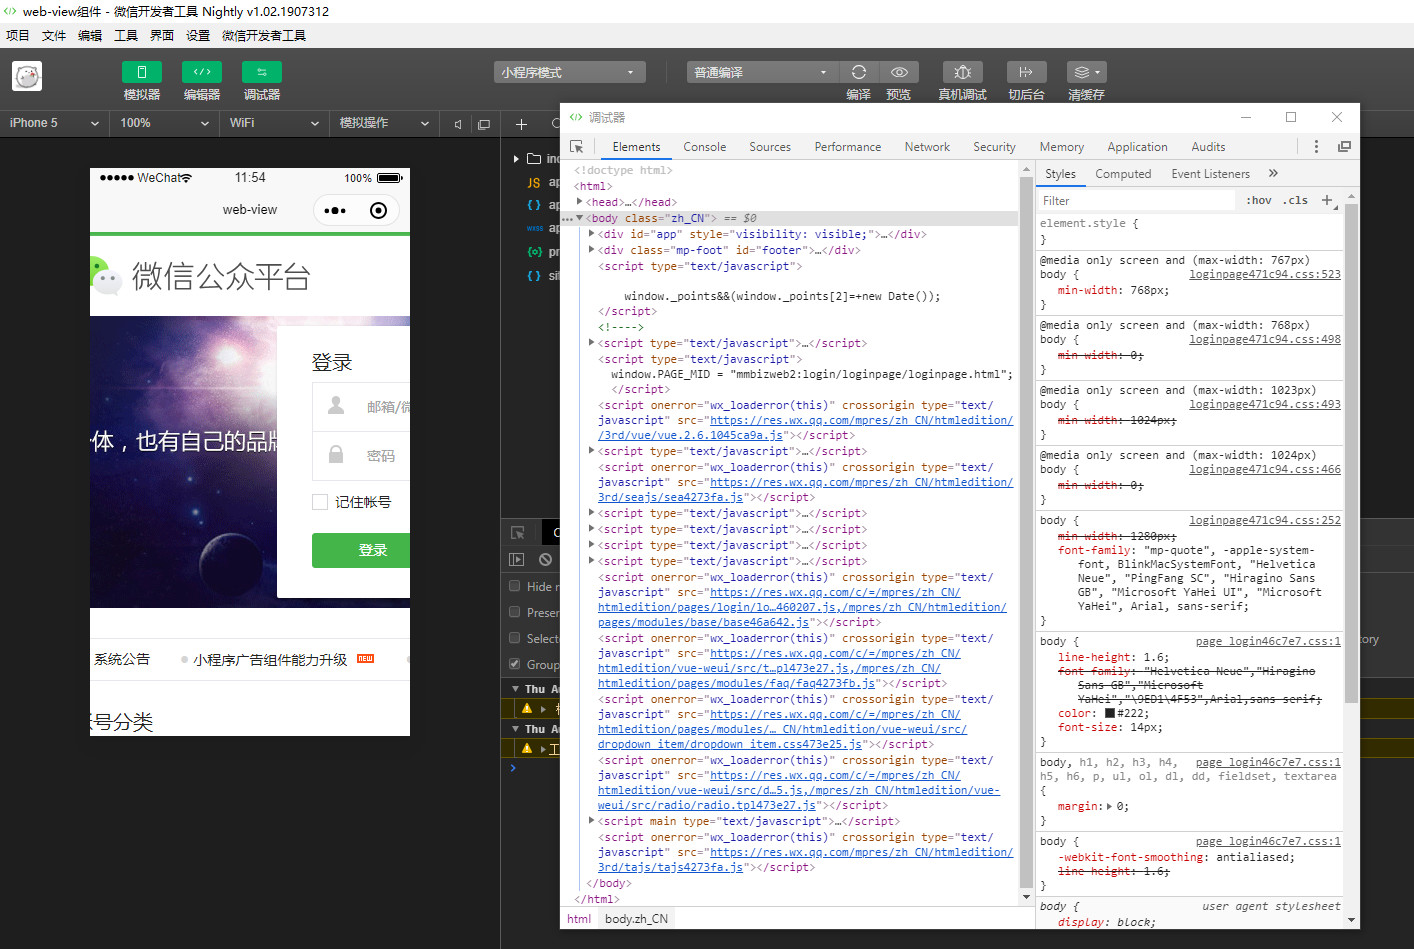Mute the simulator sound speaker icon
1414x949 pixels.
[x=458, y=124]
